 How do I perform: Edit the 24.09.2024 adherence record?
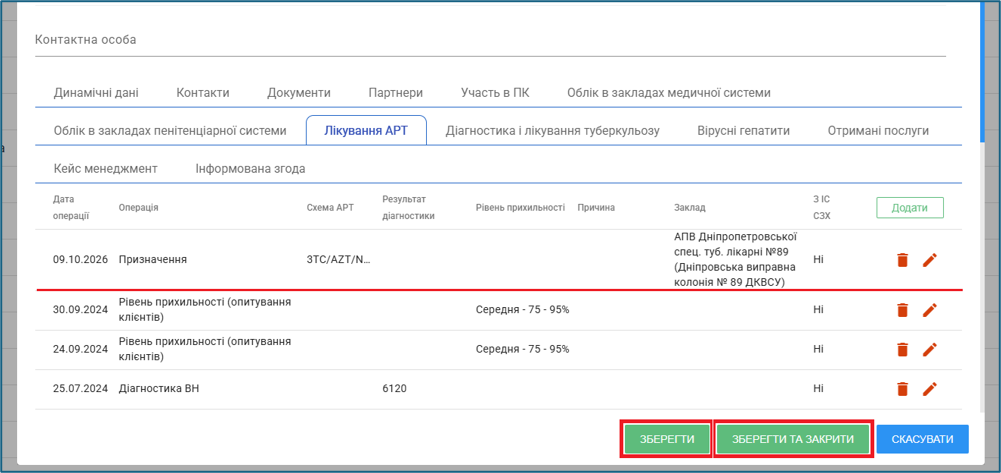[x=930, y=349]
